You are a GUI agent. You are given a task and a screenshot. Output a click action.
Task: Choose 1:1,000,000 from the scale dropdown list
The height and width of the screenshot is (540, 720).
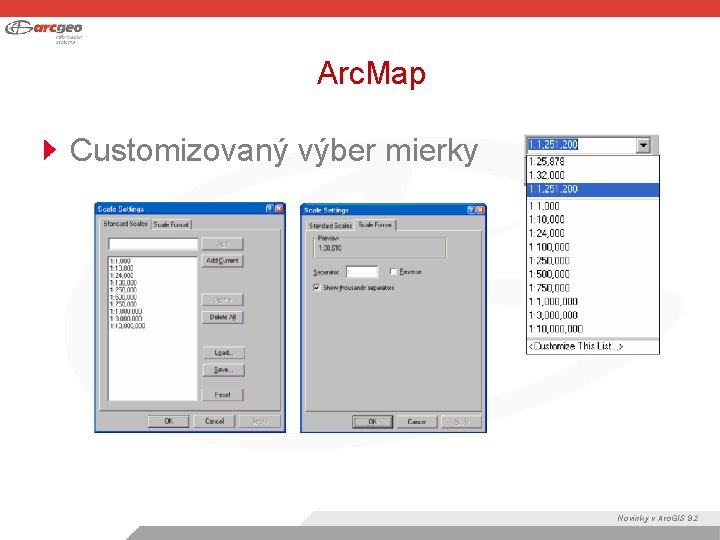click(x=592, y=302)
